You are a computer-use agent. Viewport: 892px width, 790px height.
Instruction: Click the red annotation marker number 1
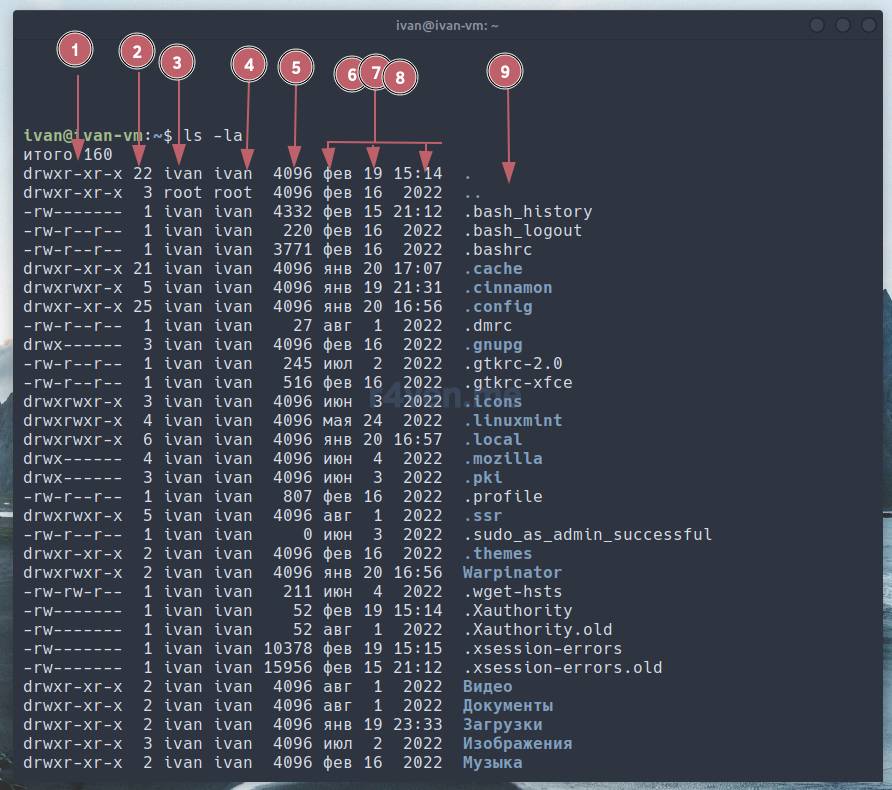pyautogui.click(x=76, y=51)
